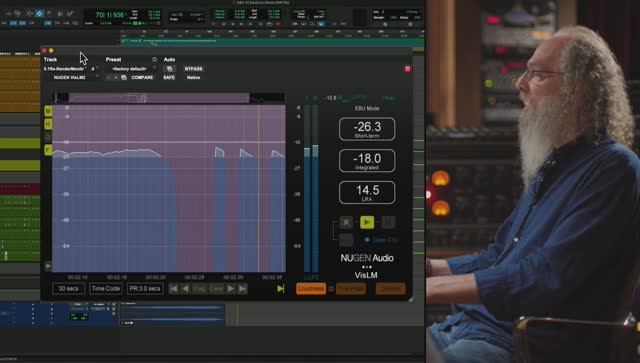Select the Dial (TP) radio option
Screen dimensions: 640x363
tap(367, 240)
